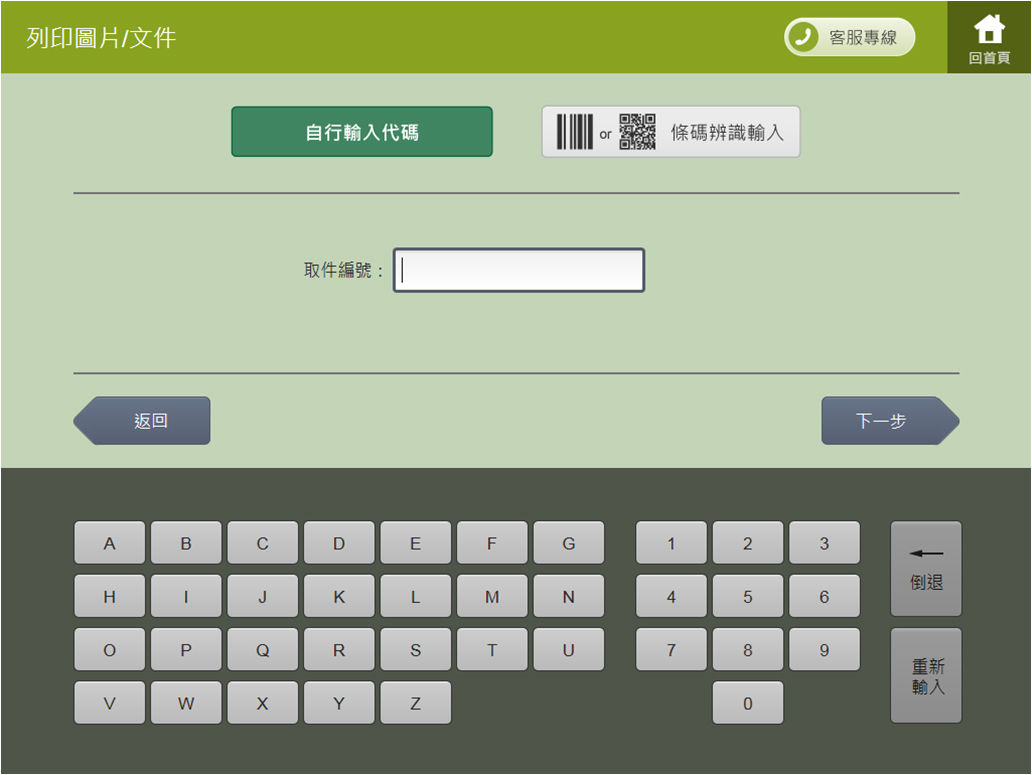Proceed with the 下一步 button
Screen dimensions: 1032x775
[x=890, y=420]
